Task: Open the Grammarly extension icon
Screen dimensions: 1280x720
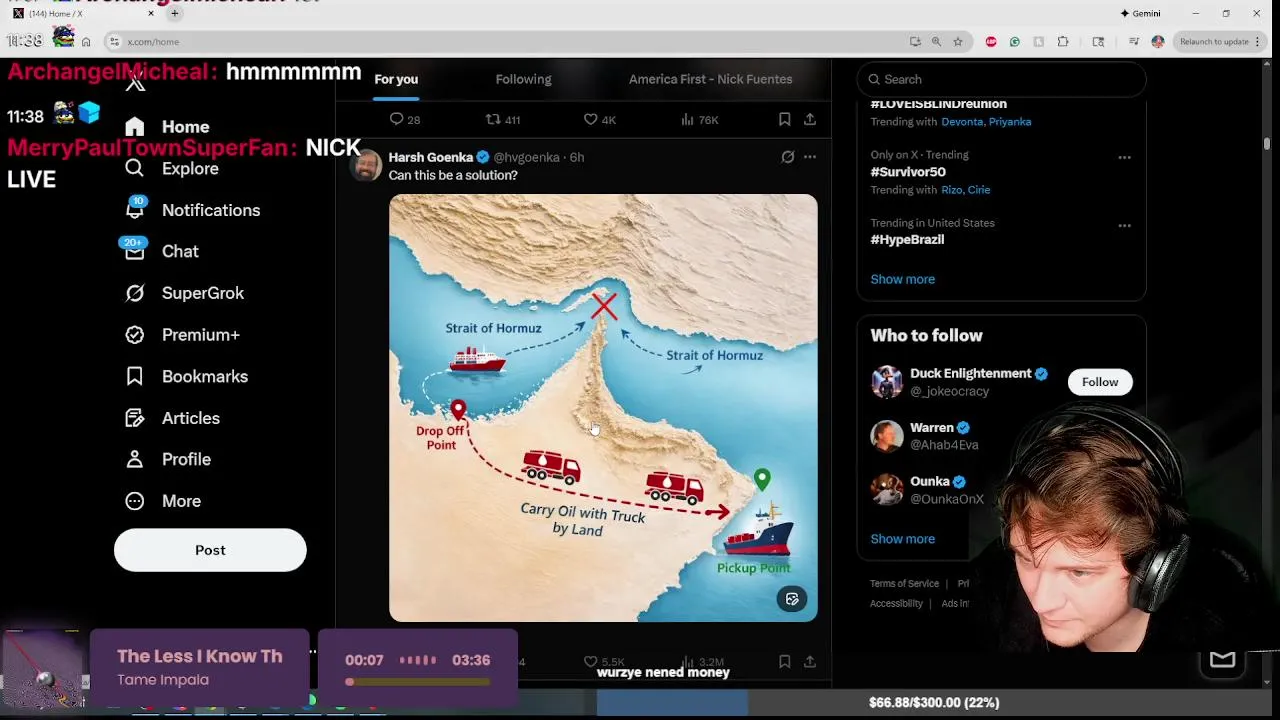Action: (x=1015, y=42)
